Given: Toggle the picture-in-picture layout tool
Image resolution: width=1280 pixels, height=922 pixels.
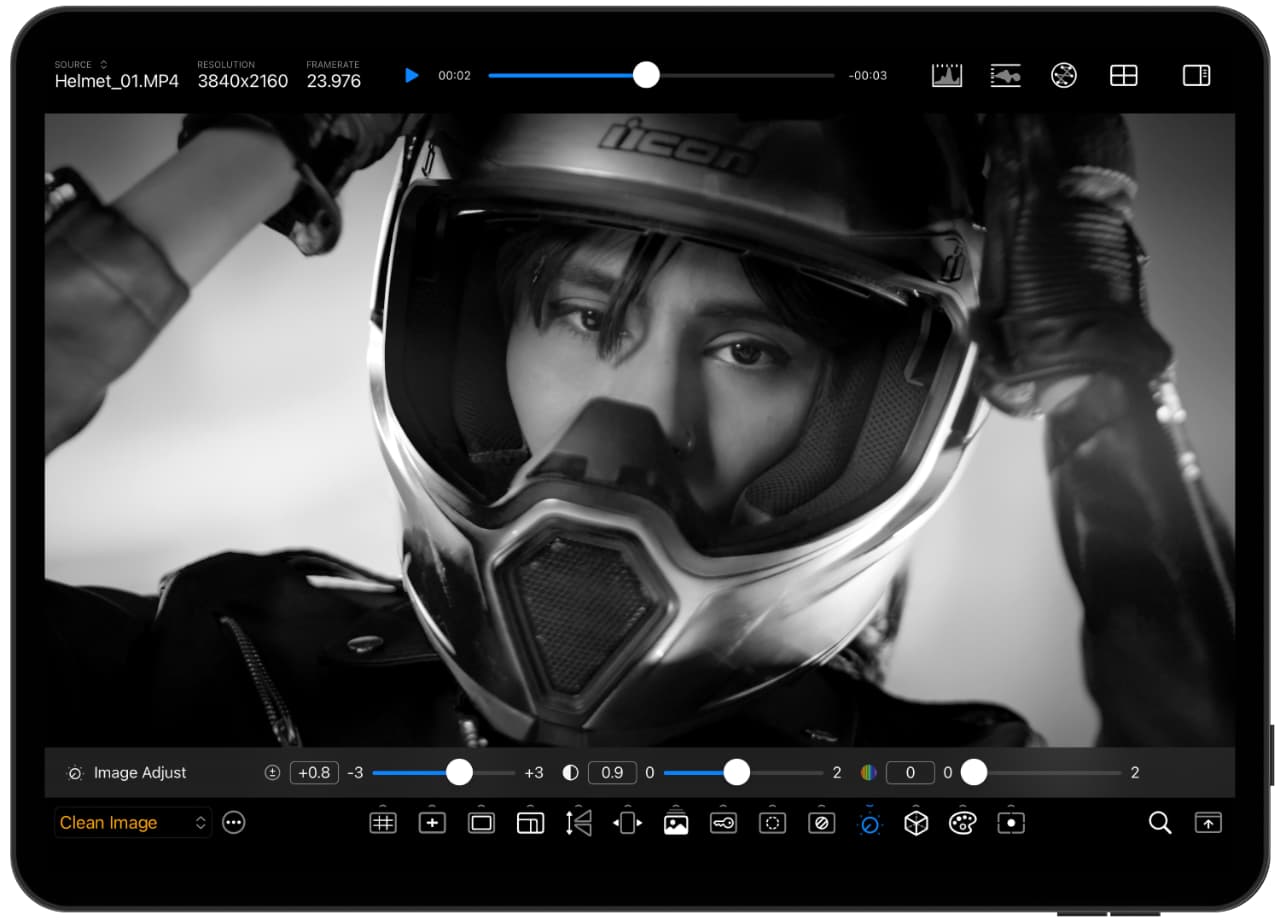Looking at the screenshot, I should [x=530, y=822].
